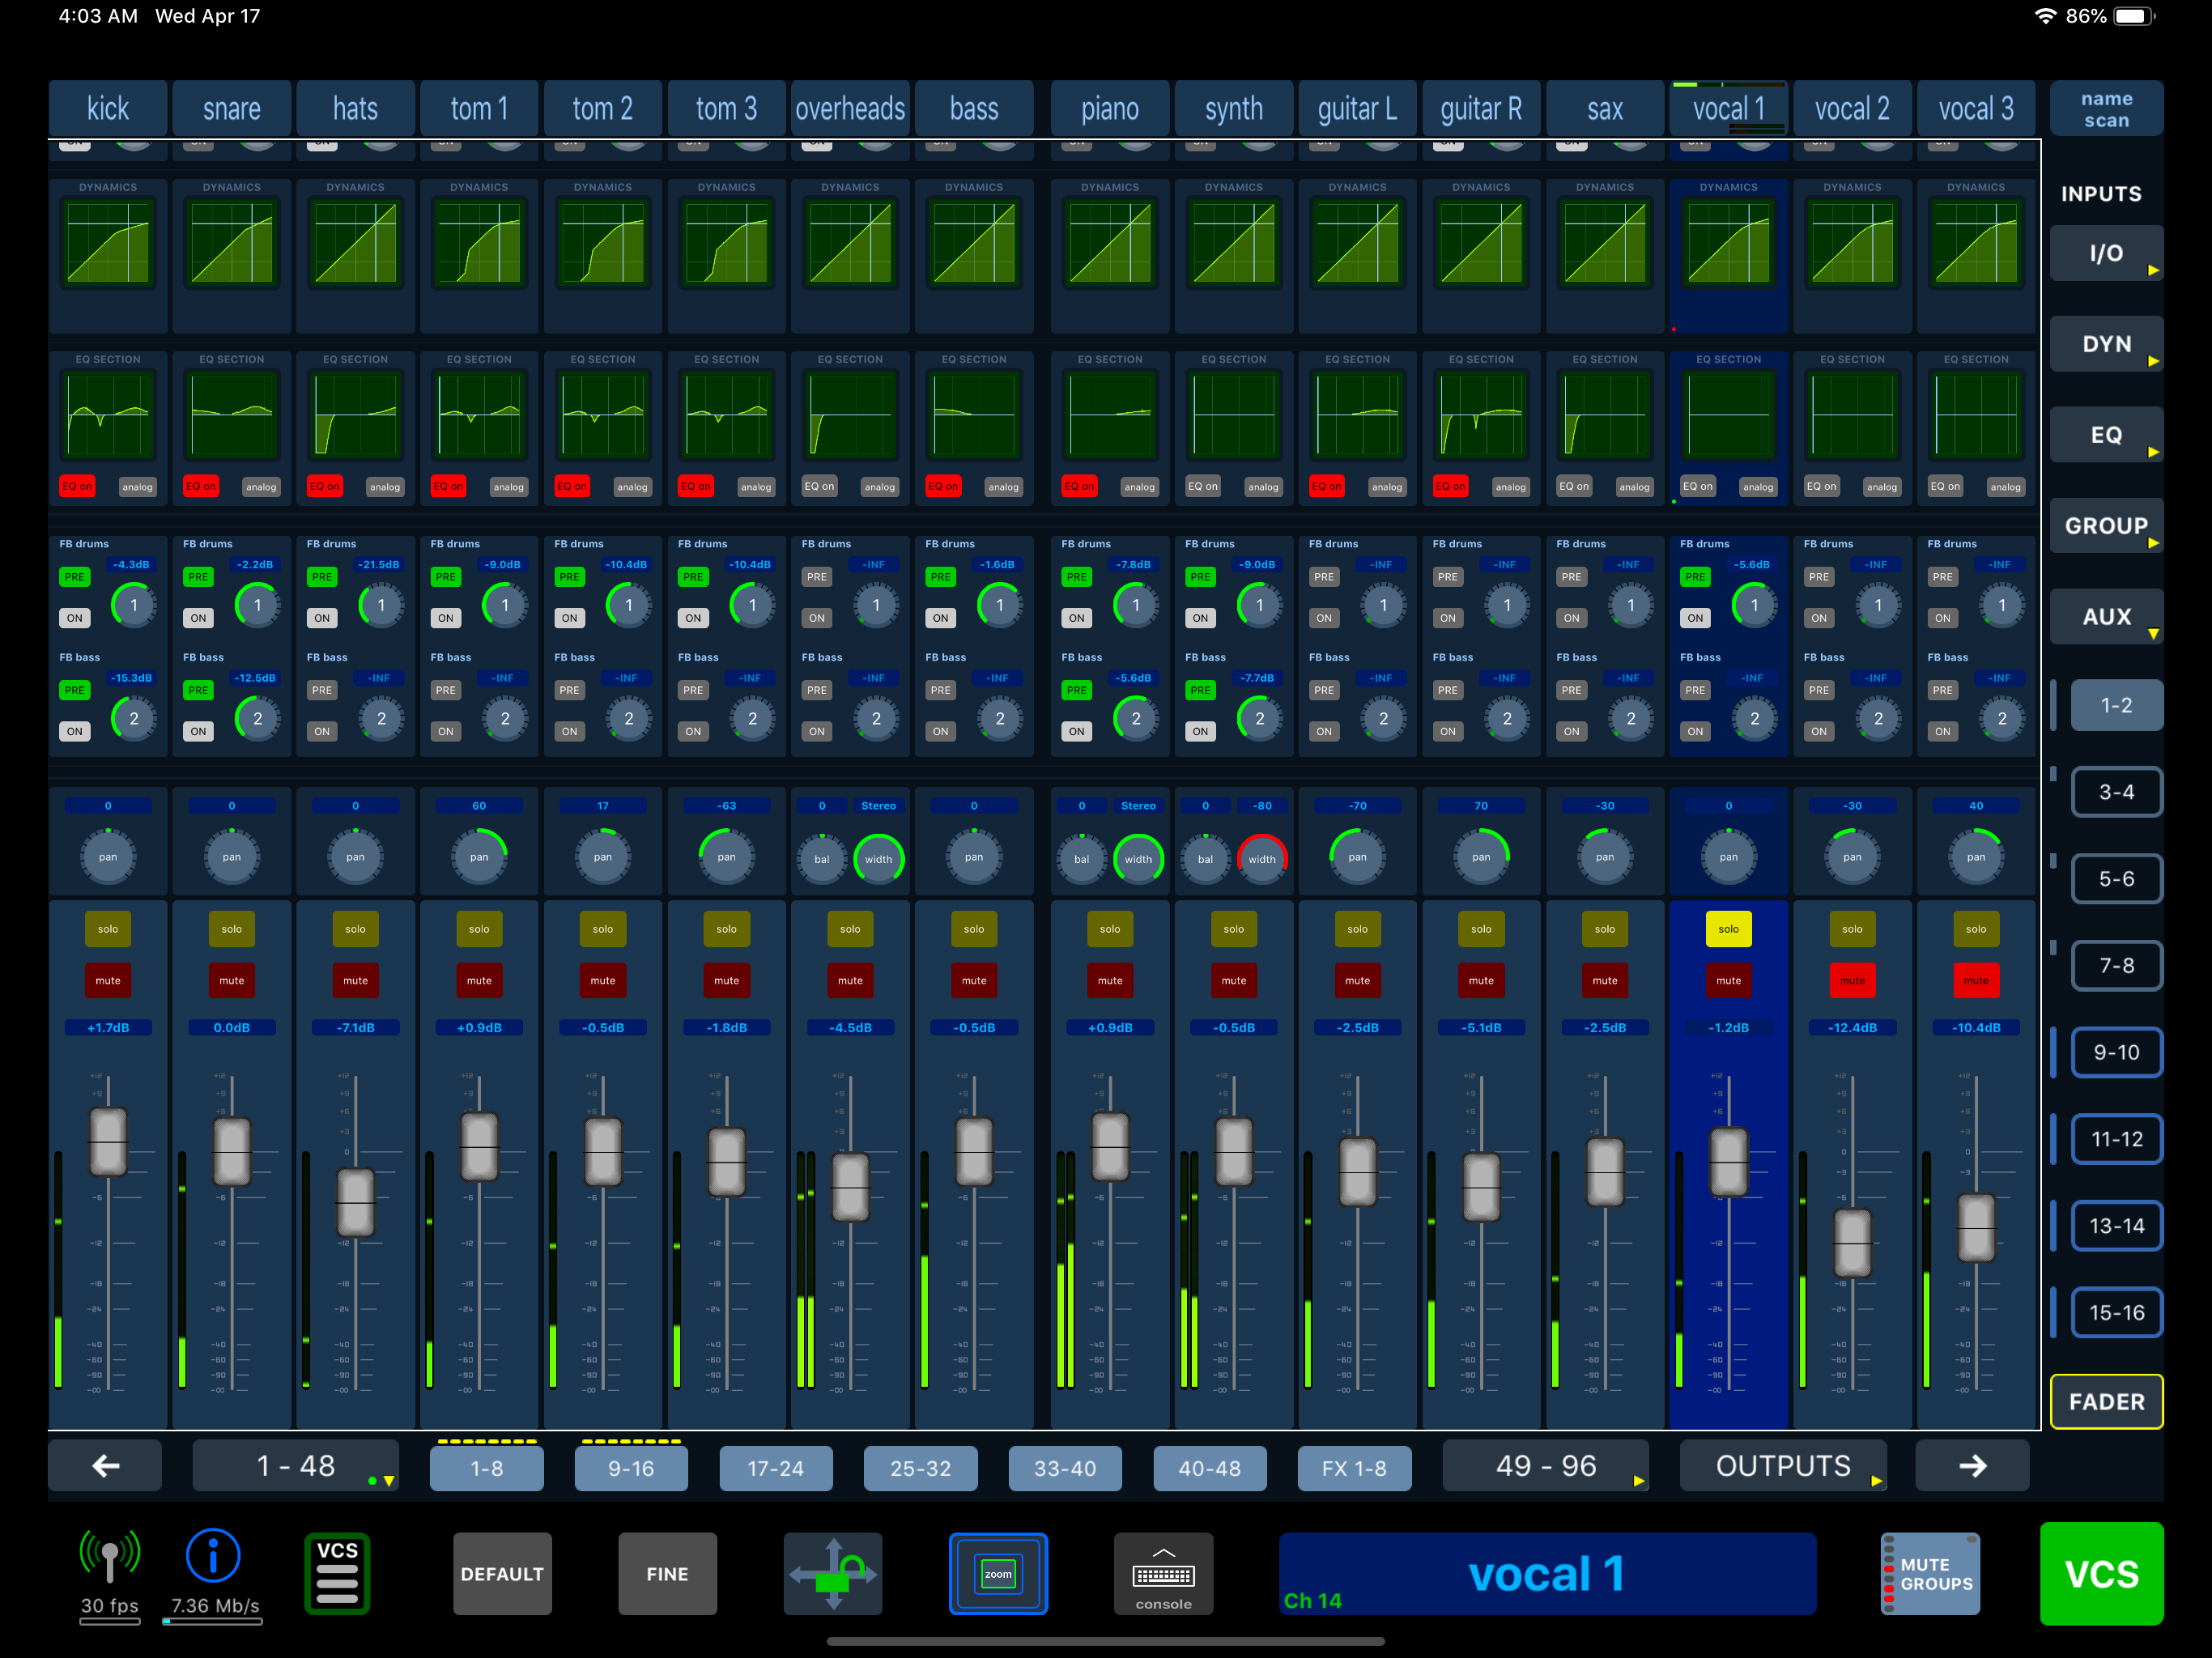Toggle analog mode on hats EQ
Image resolution: width=2212 pixels, height=1658 pixels.
[385, 487]
